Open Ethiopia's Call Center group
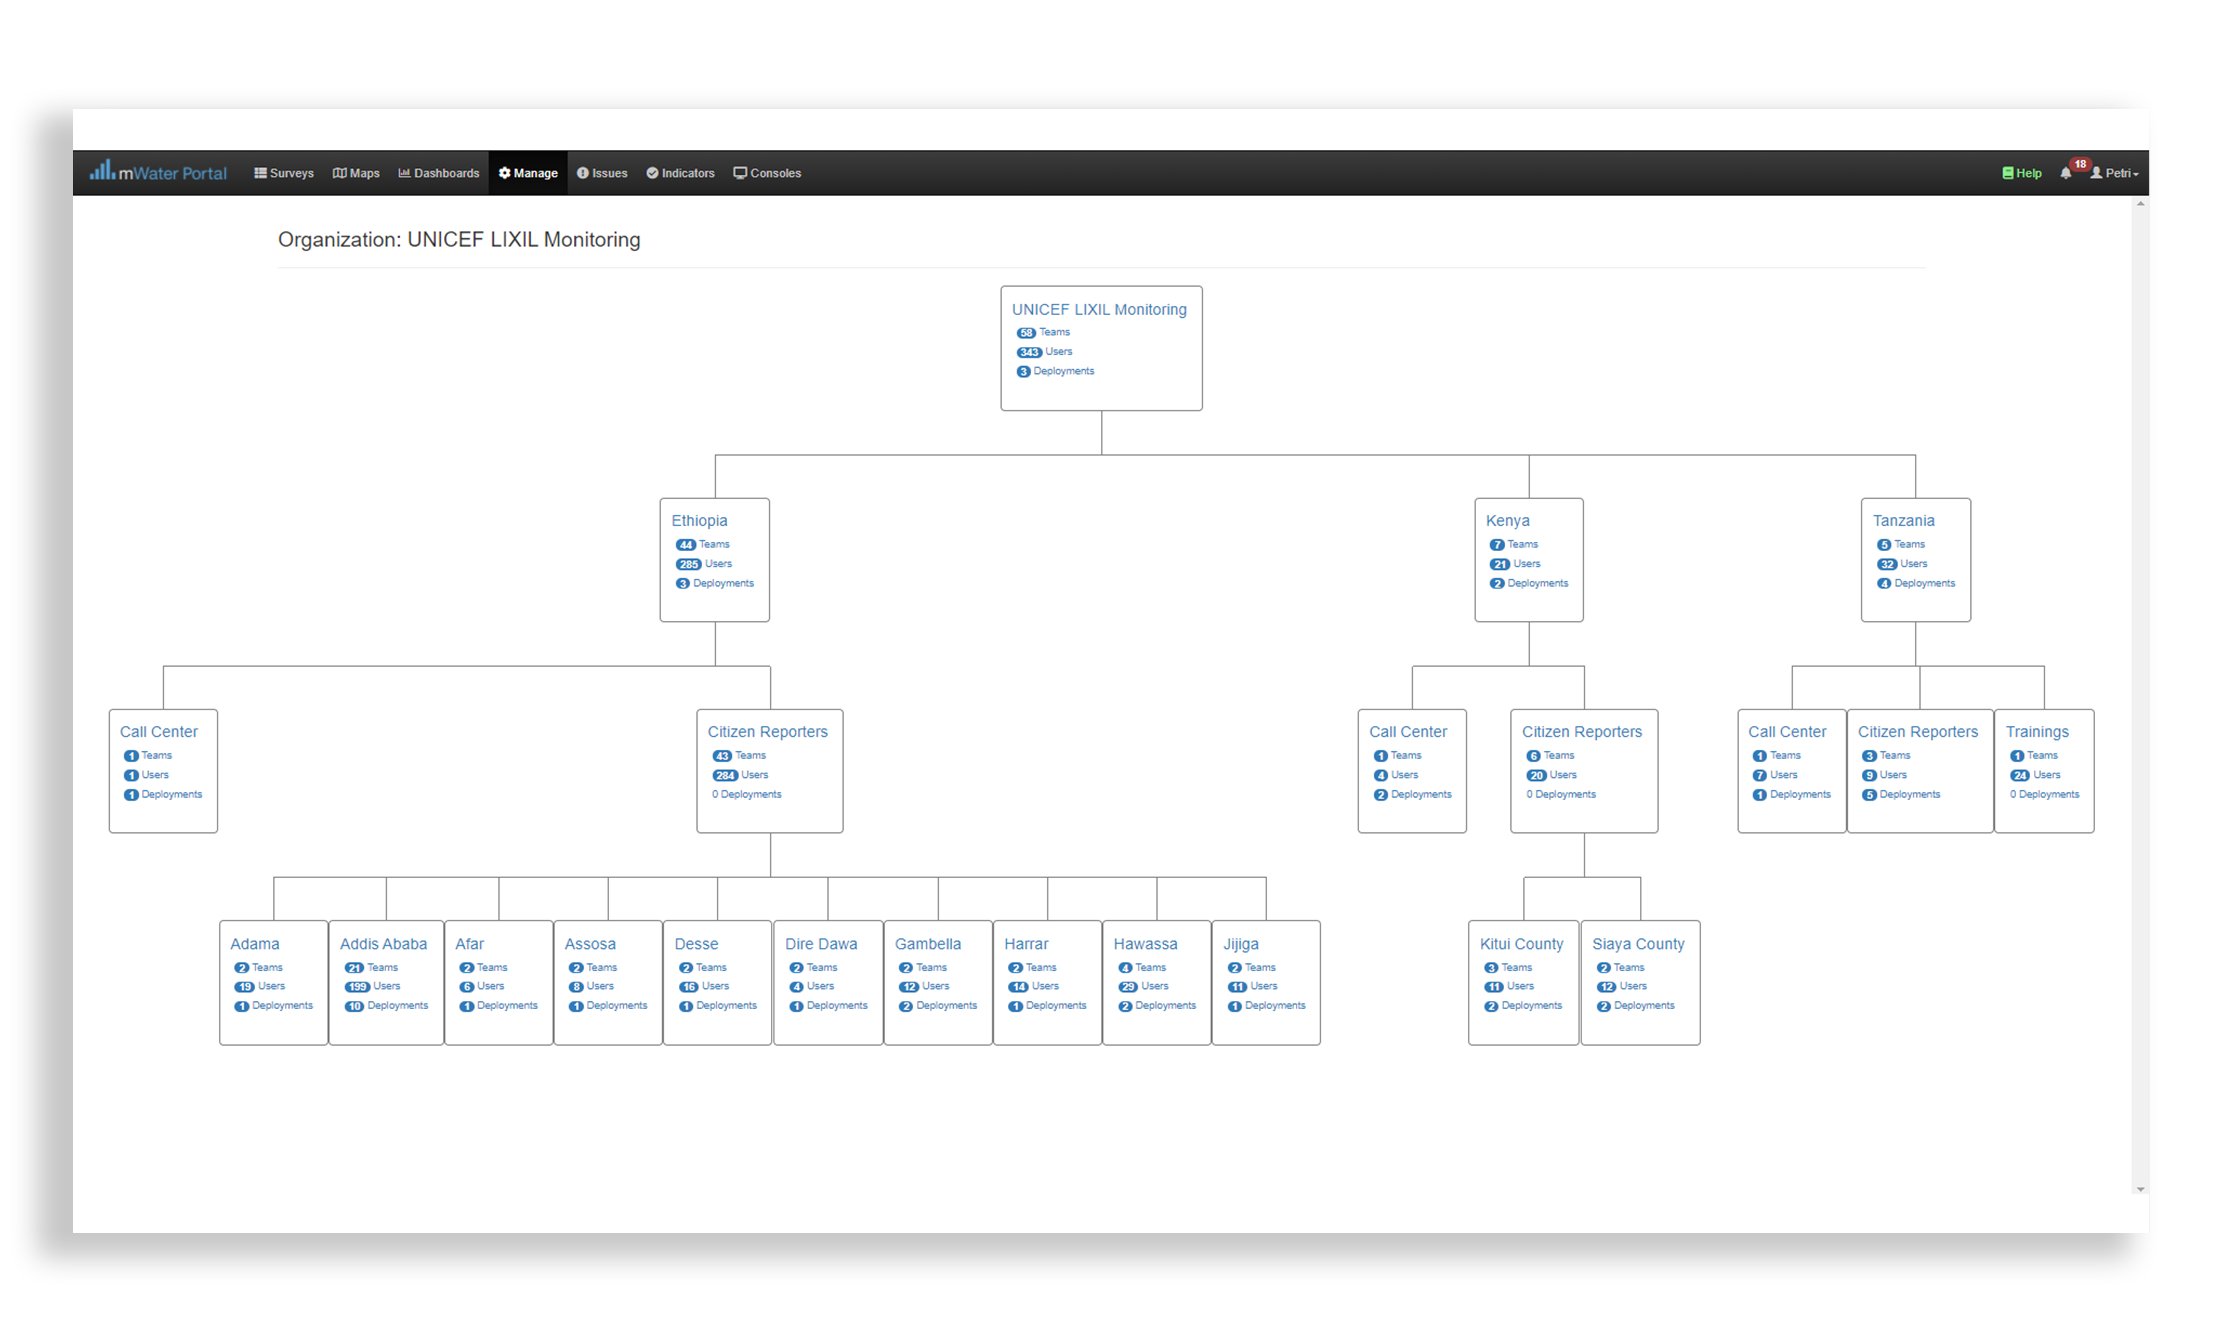Viewport: 2222px width, 1342px height. (158, 731)
